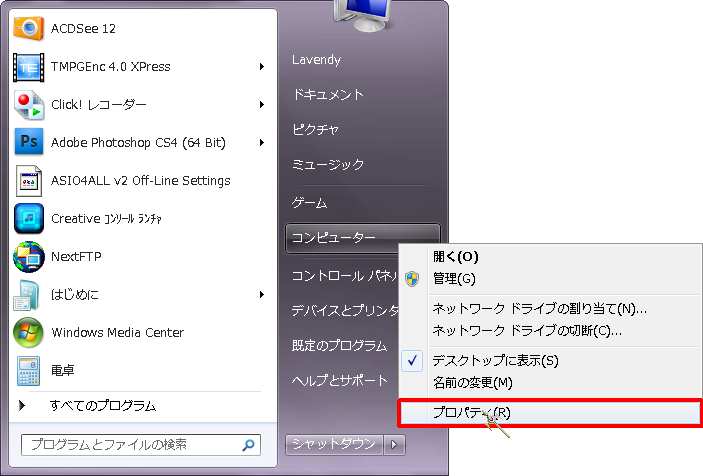Toggle the デスクトップに表示(S) checkmark

(412, 360)
